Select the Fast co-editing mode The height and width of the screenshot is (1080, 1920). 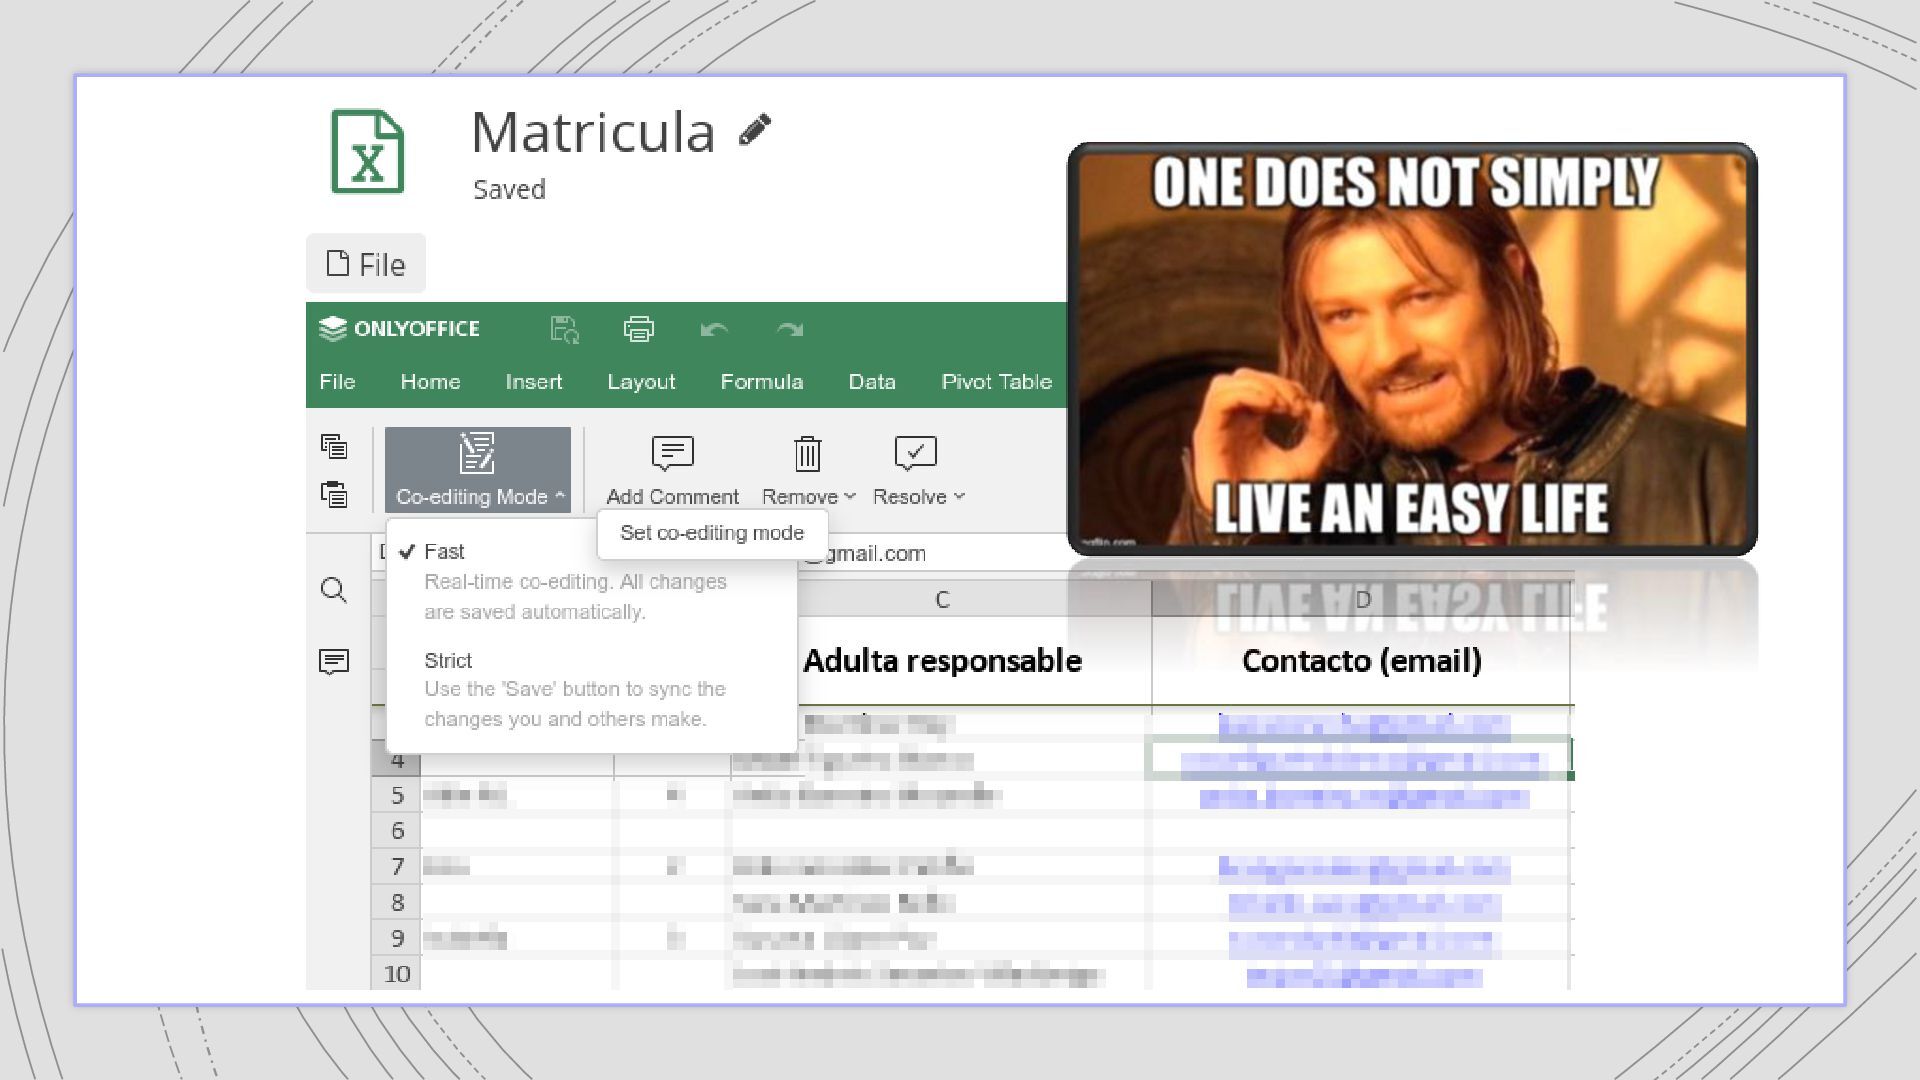[591, 581]
